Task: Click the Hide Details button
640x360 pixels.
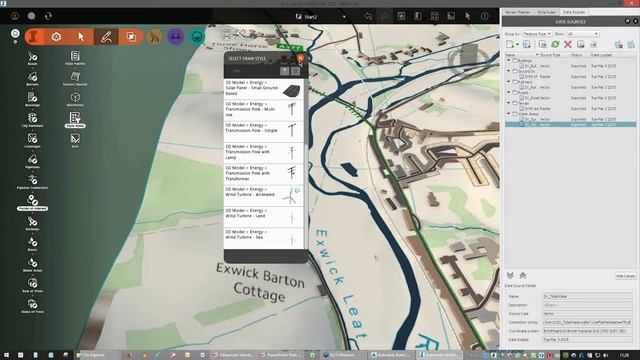Action: tap(625, 276)
